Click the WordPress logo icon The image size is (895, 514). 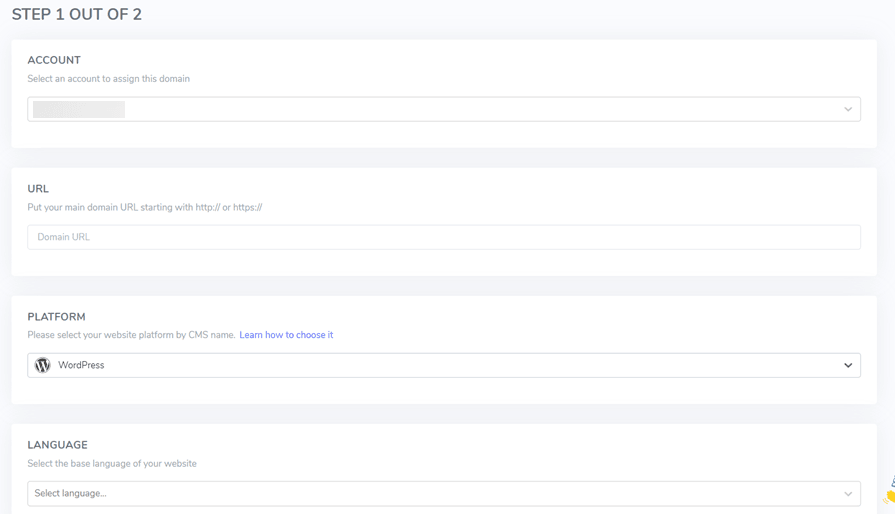(x=42, y=366)
